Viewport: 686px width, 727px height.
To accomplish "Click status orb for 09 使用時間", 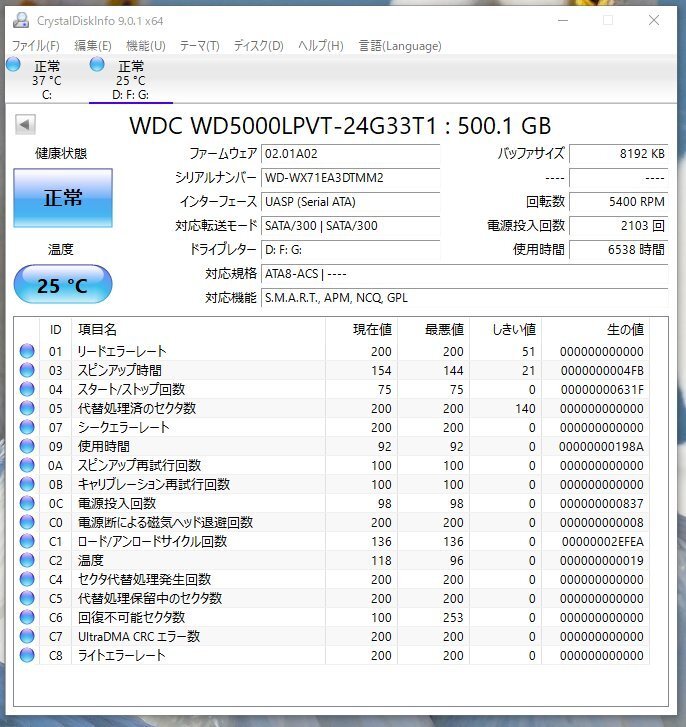I will (27, 446).
